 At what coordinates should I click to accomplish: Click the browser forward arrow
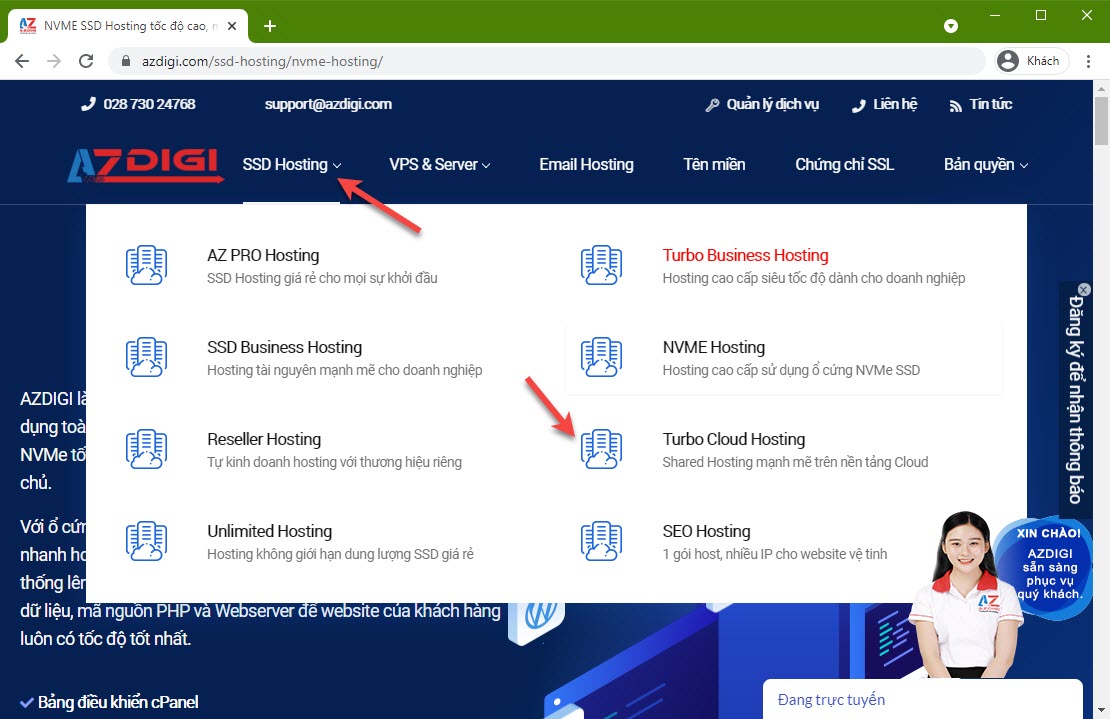(54, 62)
